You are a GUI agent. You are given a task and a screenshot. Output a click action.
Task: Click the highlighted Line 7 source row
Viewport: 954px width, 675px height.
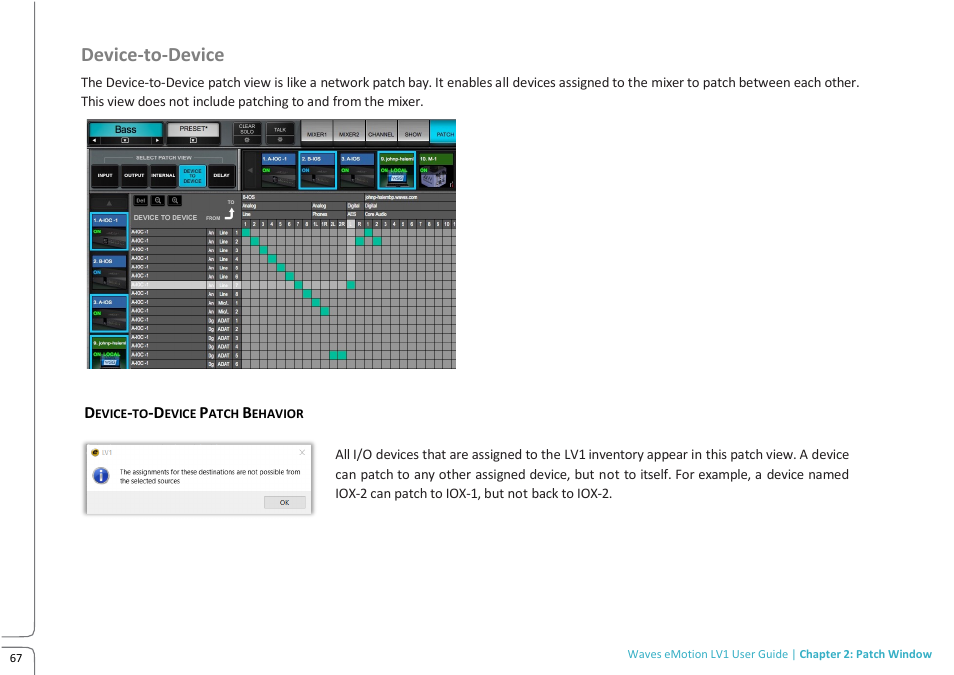(x=186, y=285)
